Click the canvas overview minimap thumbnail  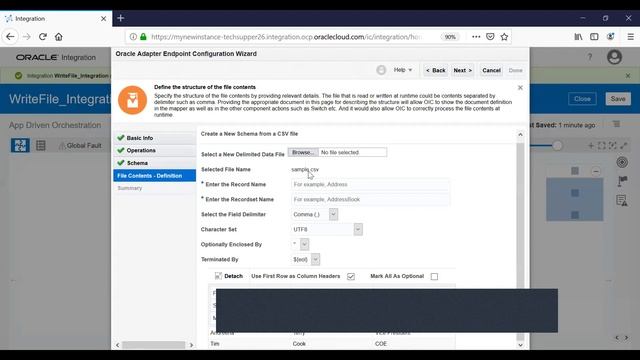[575, 199]
